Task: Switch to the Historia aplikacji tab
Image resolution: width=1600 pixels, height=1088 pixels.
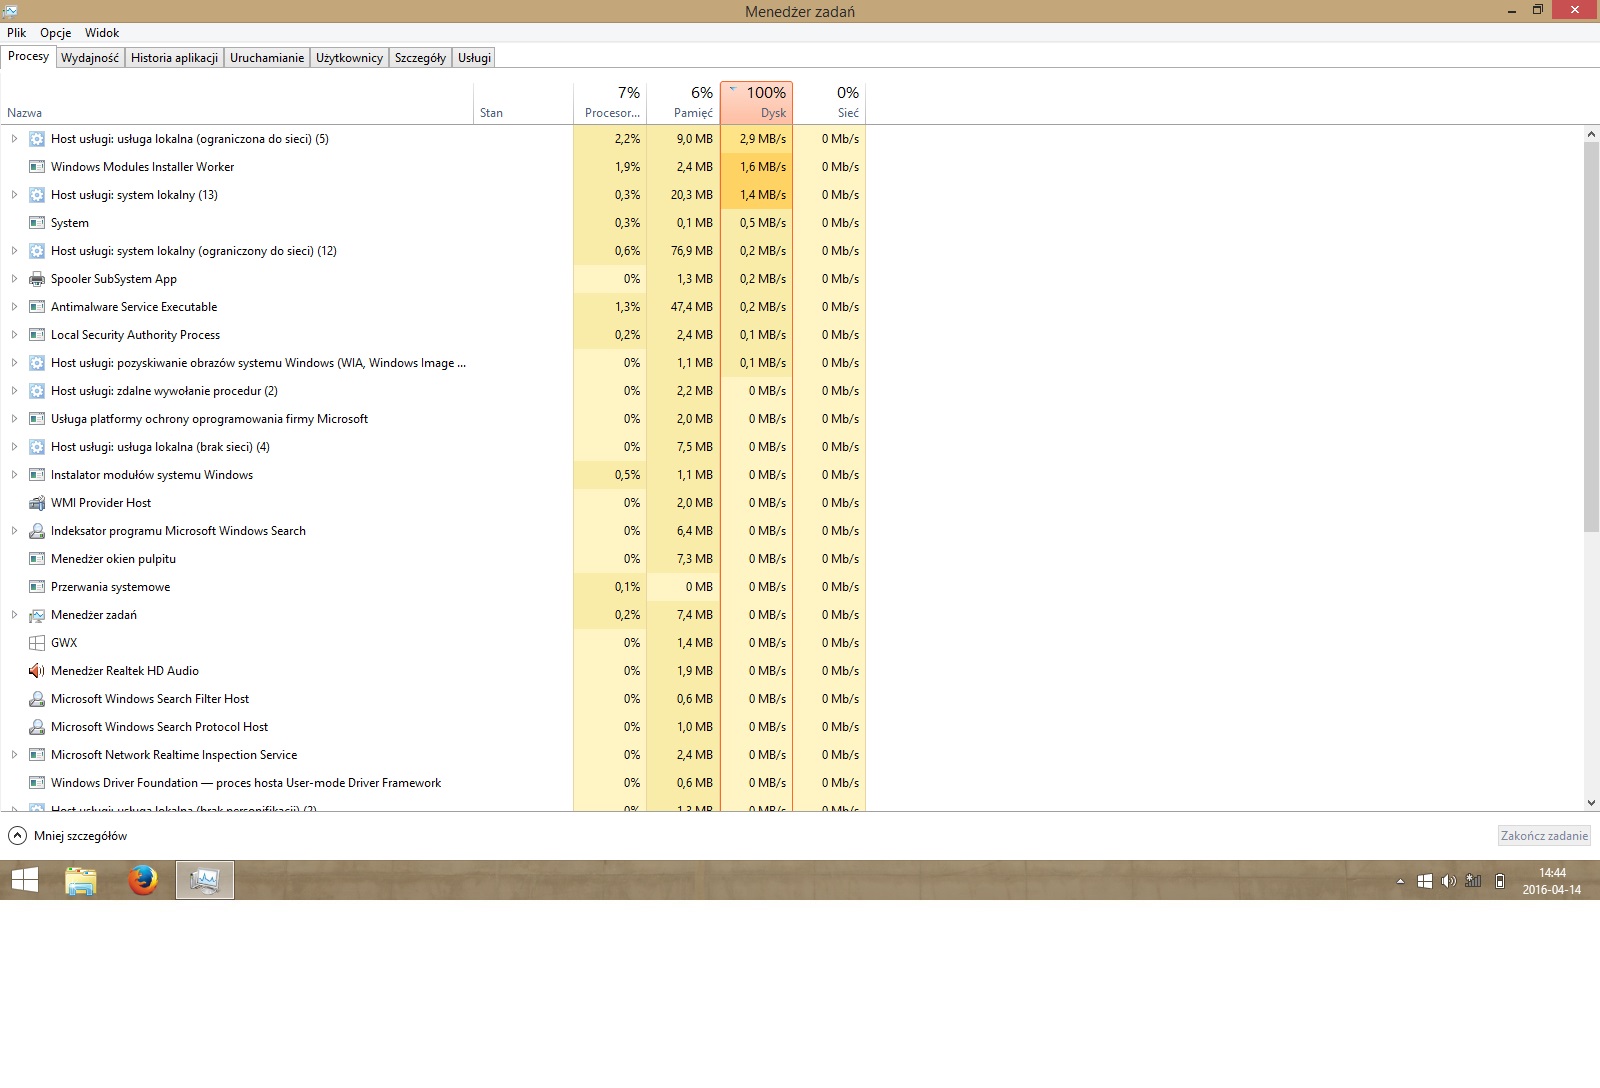Action: (174, 58)
